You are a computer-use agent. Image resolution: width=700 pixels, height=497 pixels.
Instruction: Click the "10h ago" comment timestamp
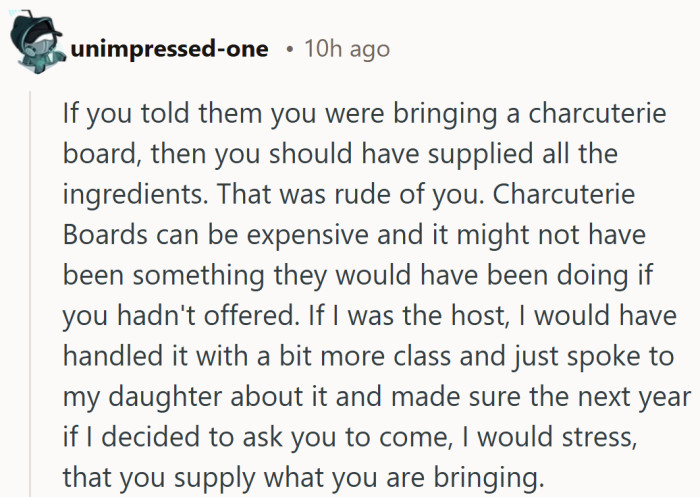coord(345,48)
